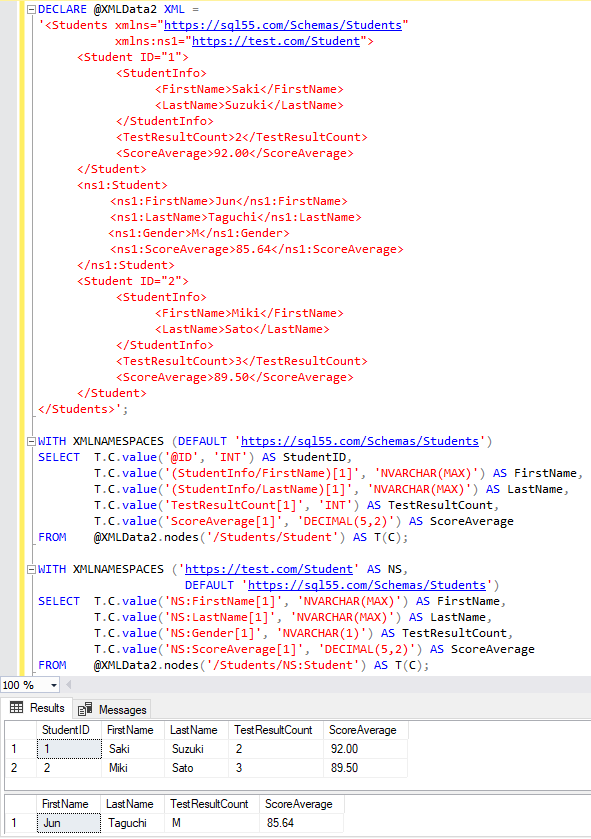Click the '<ns1:Student>' opening tag line
The height and width of the screenshot is (839, 591).
(122, 185)
